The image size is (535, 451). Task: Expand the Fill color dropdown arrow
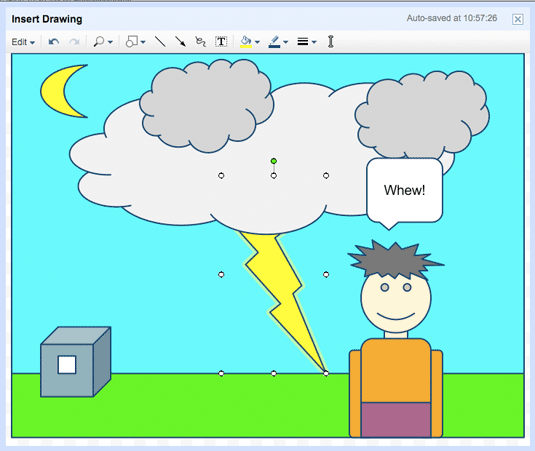tap(257, 42)
